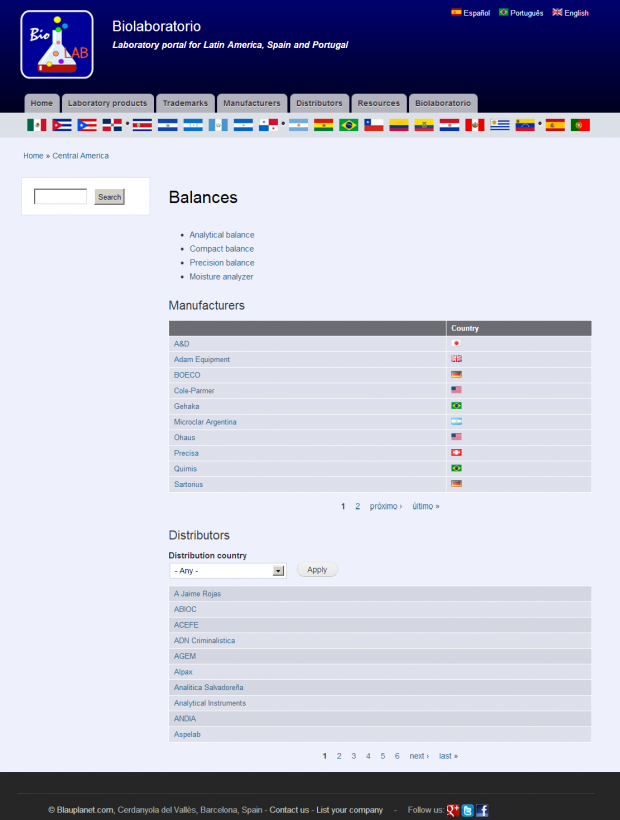Open the Twitter follow icon
620x820 pixels.
pyautogui.click(x=467, y=810)
